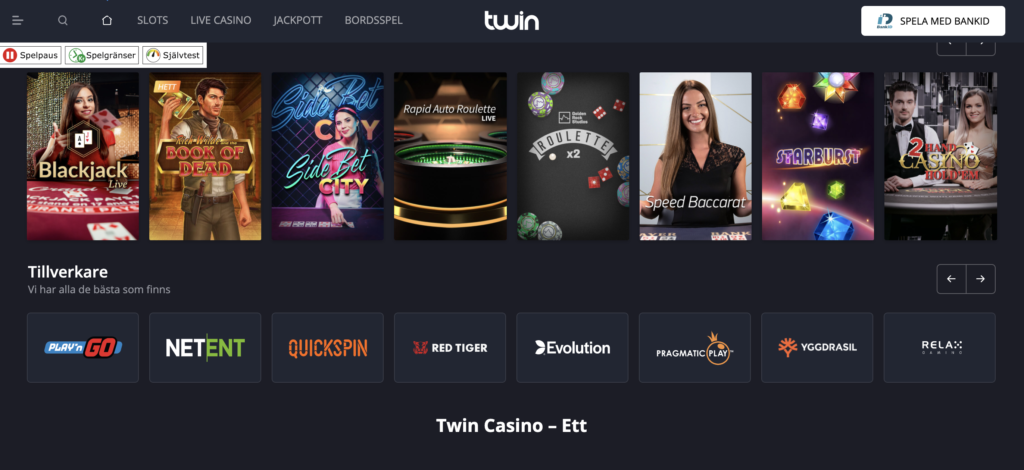Viewport: 1024px width, 470px height.
Task: Open the Pragmatic Play provider tile
Action: pos(695,347)
